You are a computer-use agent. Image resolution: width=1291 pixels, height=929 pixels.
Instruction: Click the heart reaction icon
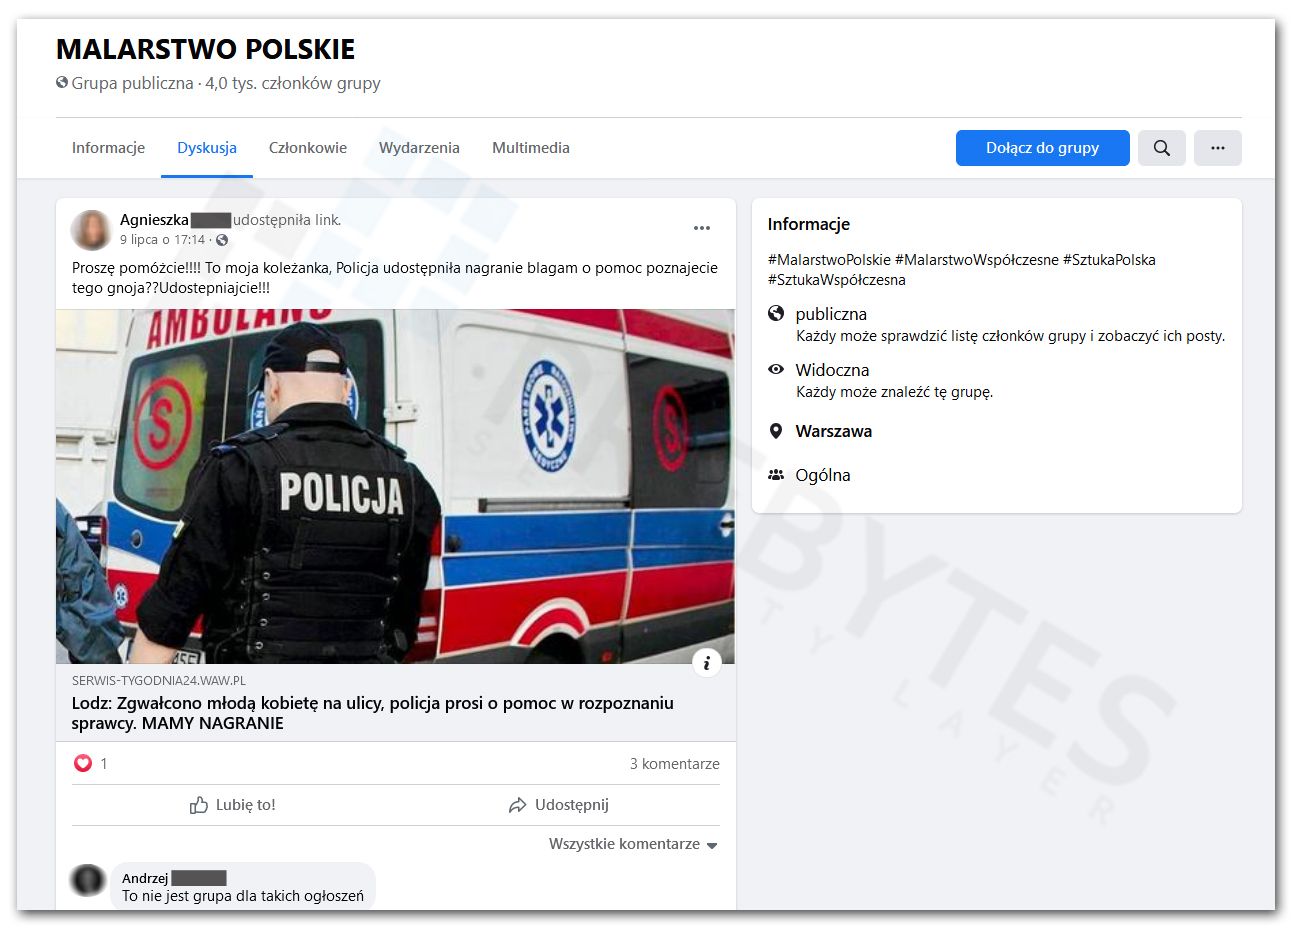pos(83,763)
